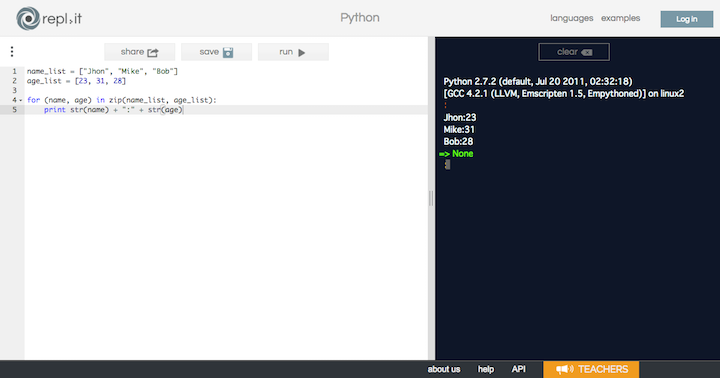Select line number 3 in gutter
This screenshot has width=720, height=378.
click(15, 90)
